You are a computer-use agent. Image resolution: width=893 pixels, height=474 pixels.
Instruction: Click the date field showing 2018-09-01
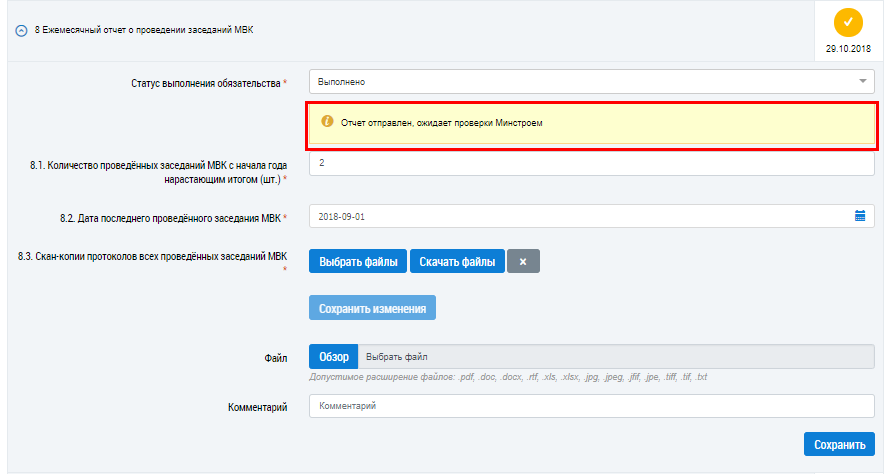point(580,215)
